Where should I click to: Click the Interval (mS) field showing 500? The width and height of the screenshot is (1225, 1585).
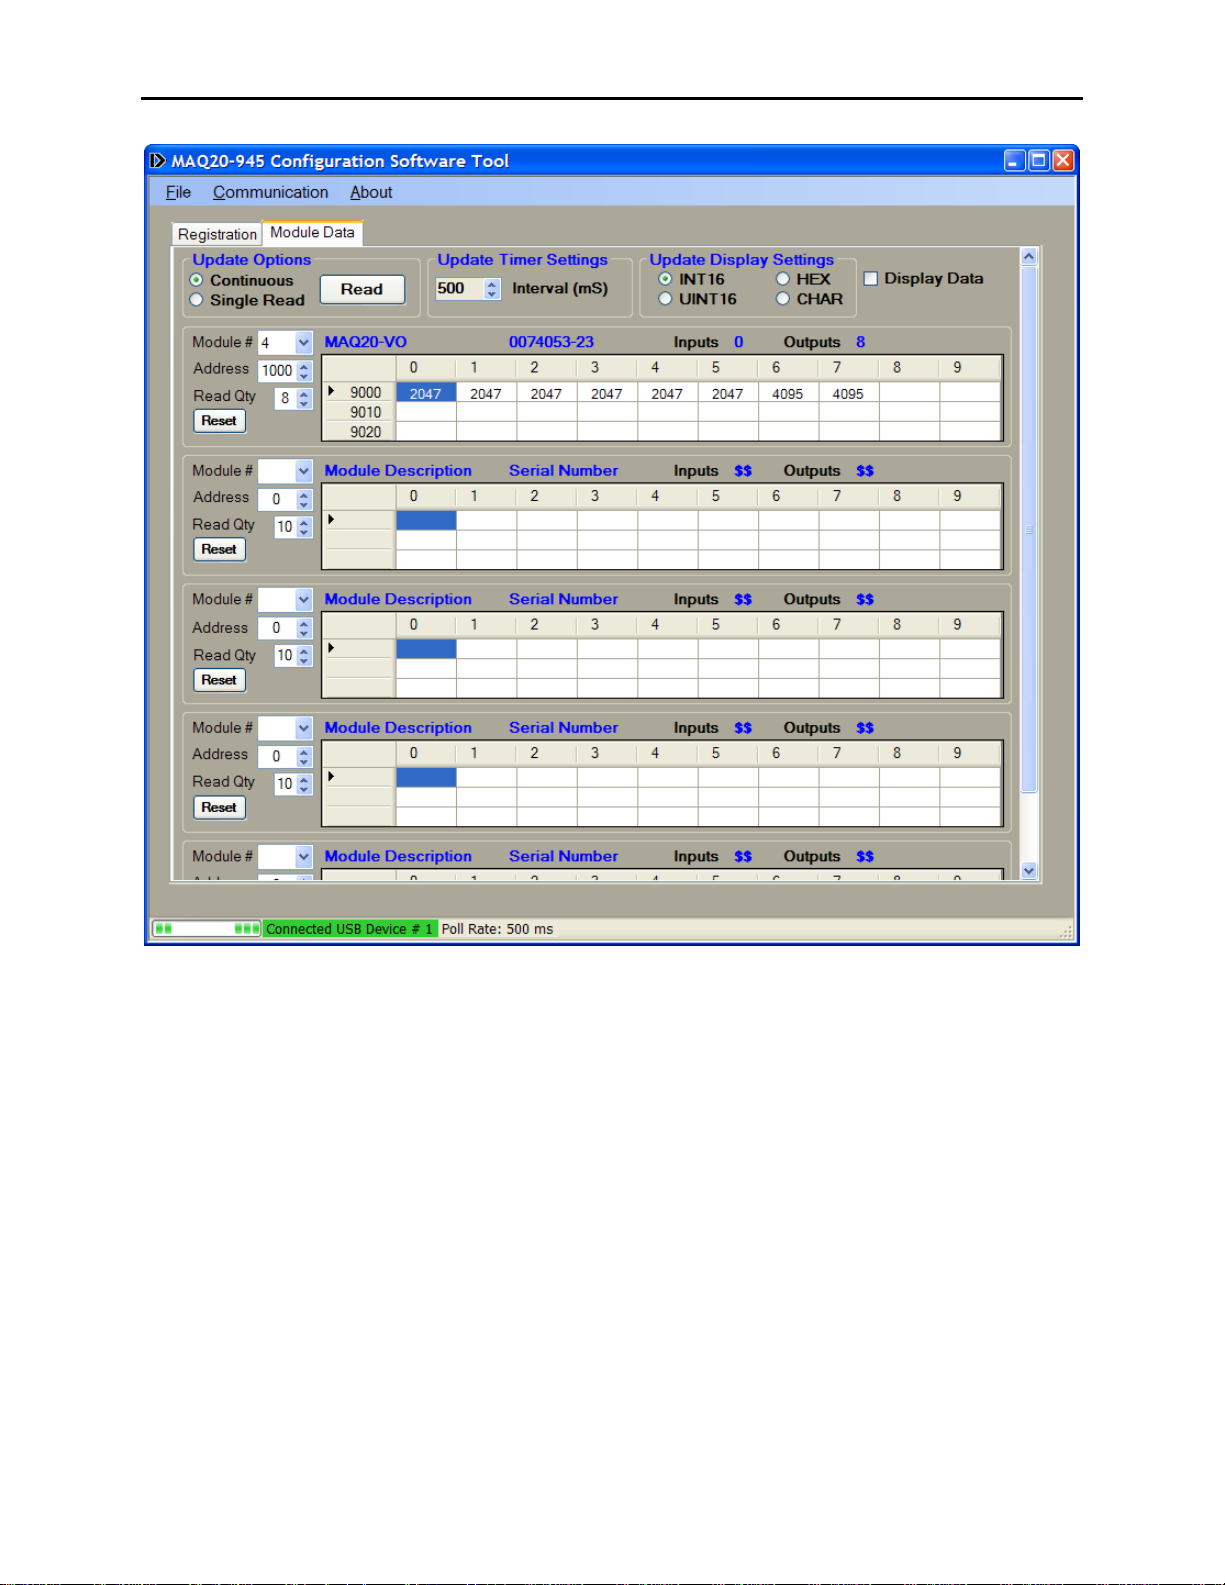coord(459,288)
